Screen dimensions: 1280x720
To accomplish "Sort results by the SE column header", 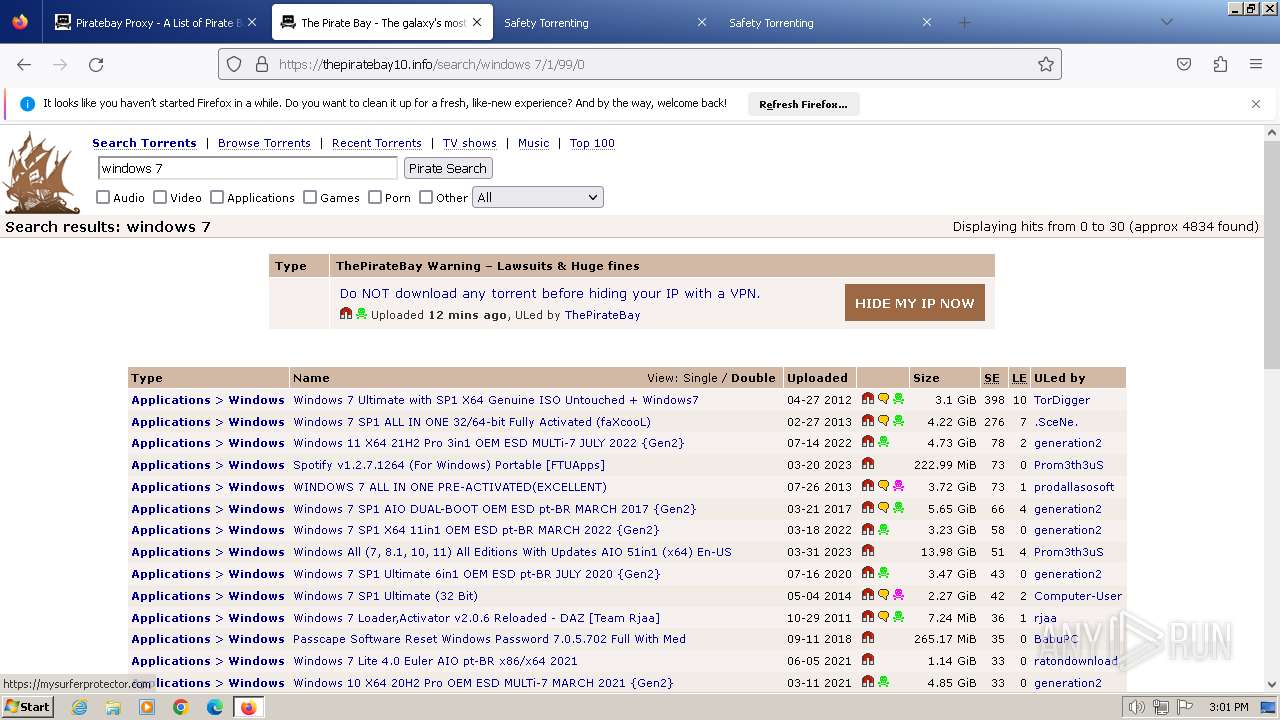I will (992, 378).
